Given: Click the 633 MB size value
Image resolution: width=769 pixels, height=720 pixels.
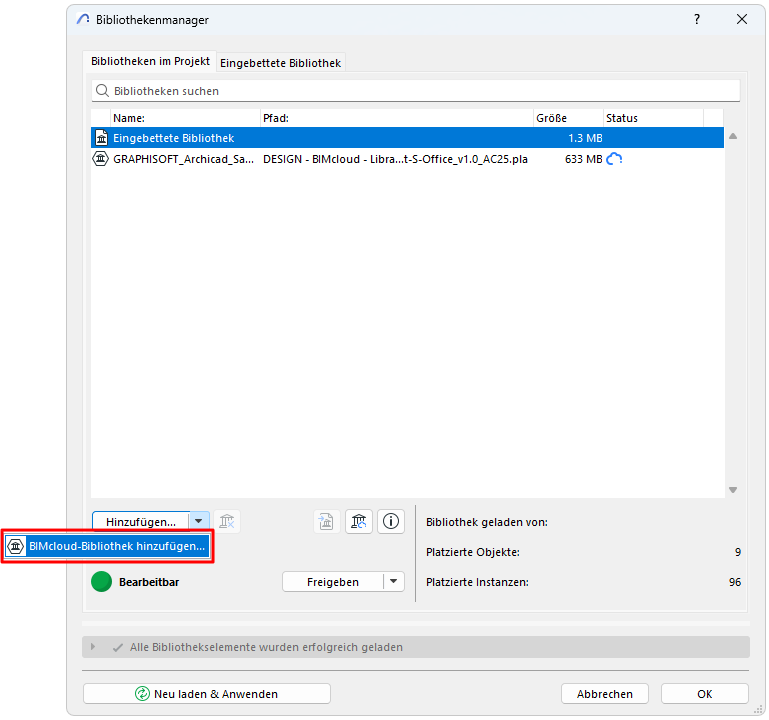Looking at the screenshot, I should (583, 159).
